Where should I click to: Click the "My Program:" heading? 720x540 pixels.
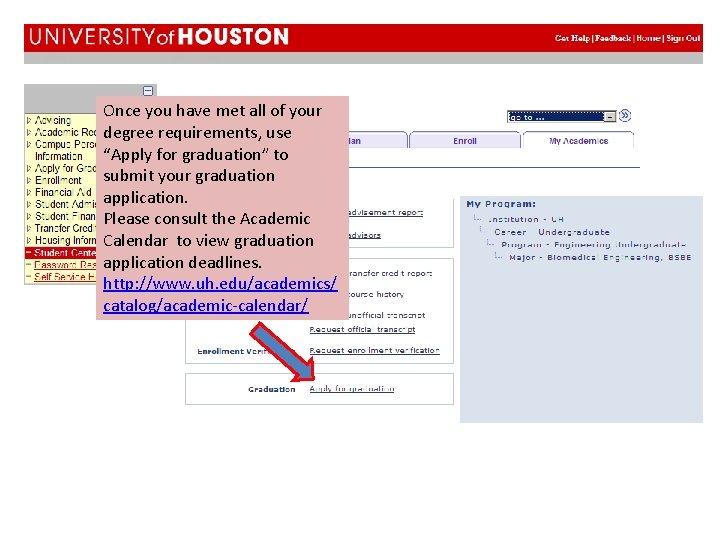pyautogui.click(x=501, y=204)
